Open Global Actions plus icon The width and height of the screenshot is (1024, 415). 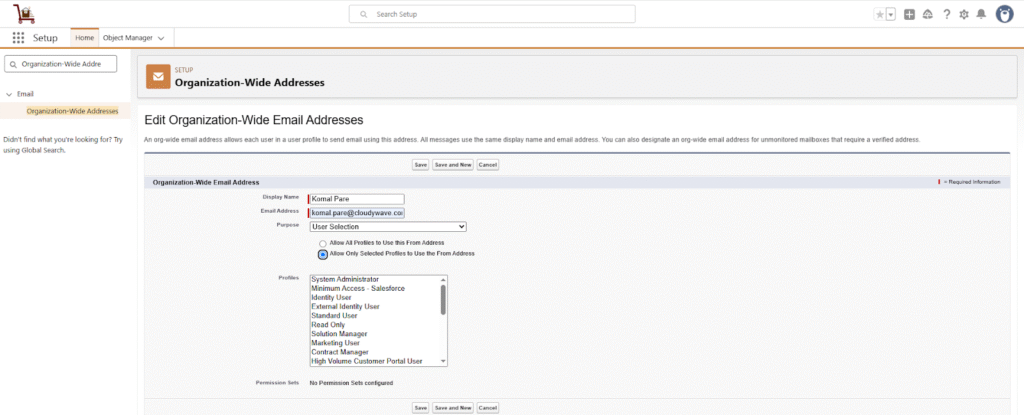908,14
